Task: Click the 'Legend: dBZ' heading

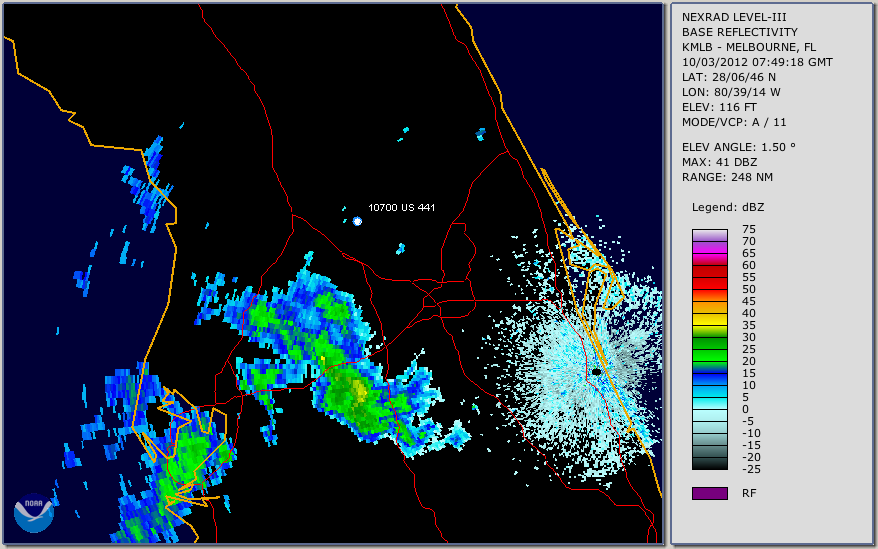Action: click(728, 207)
